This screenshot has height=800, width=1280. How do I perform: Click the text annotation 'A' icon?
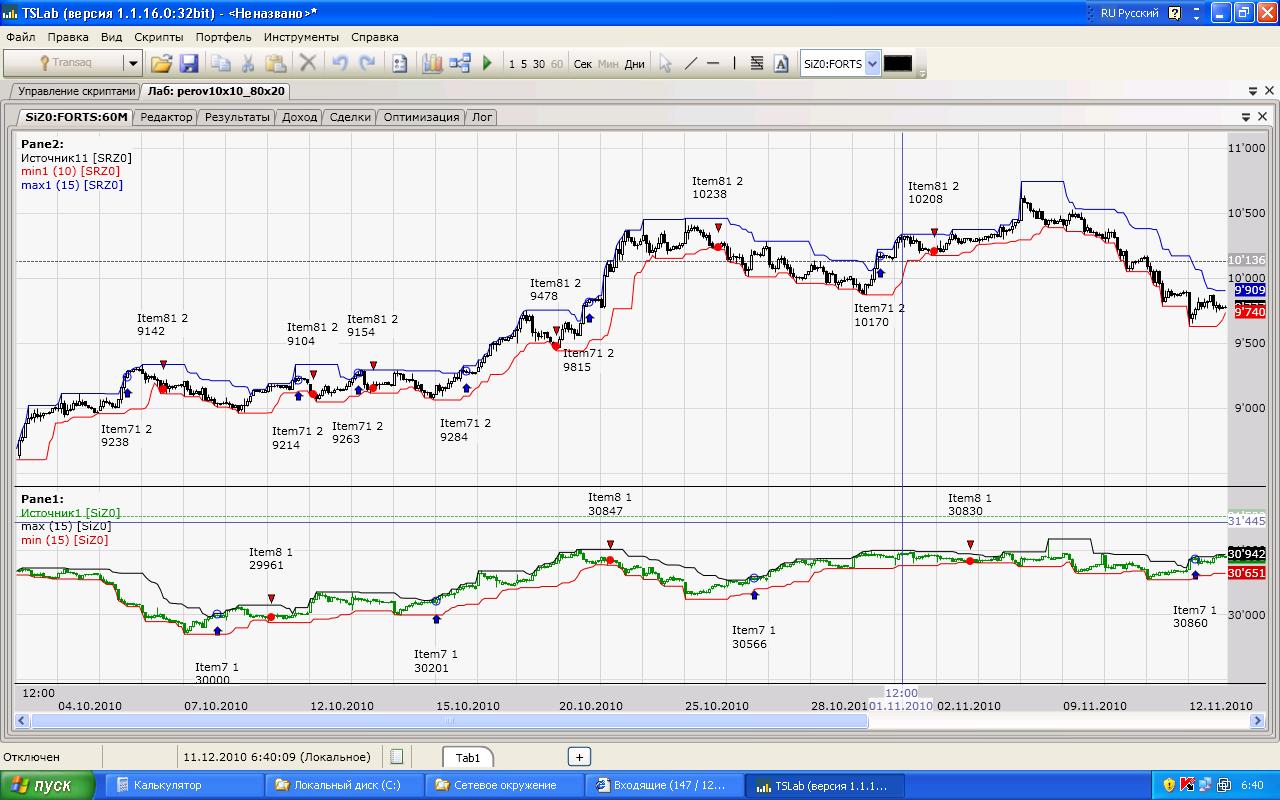(x=781, y=63)
